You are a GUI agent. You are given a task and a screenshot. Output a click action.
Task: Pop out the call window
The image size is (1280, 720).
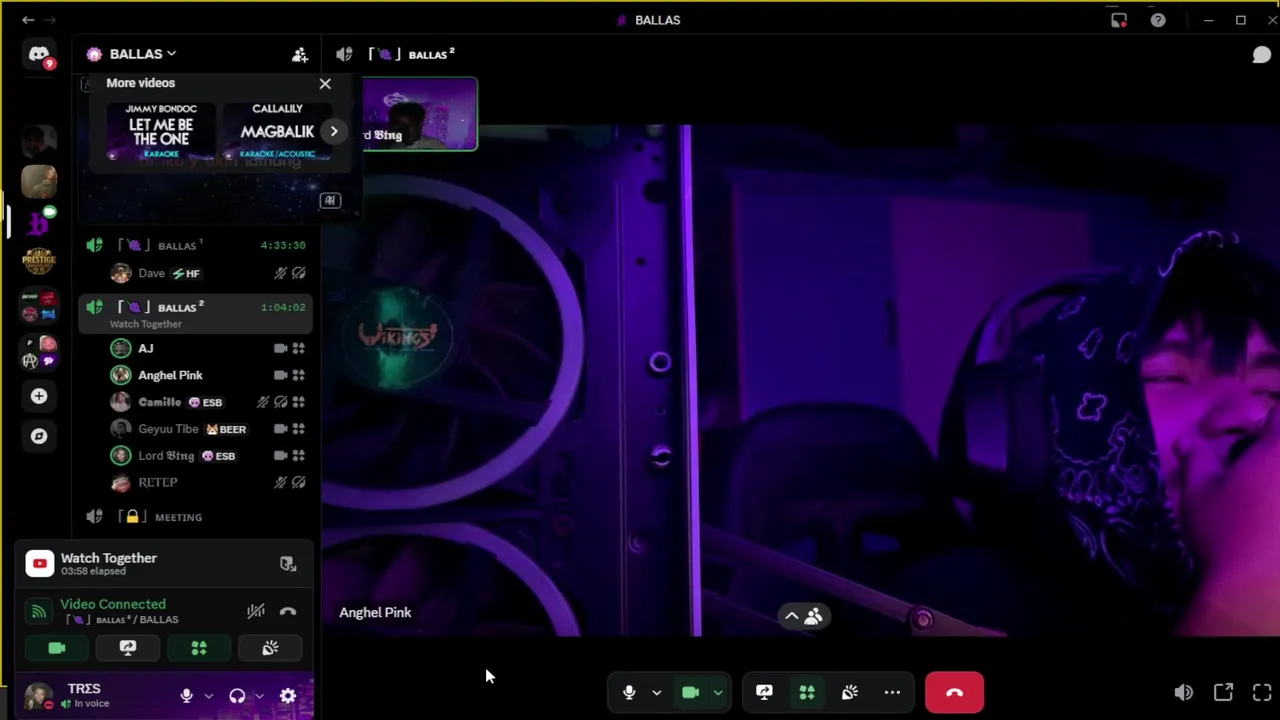[x=1223, y=692]
